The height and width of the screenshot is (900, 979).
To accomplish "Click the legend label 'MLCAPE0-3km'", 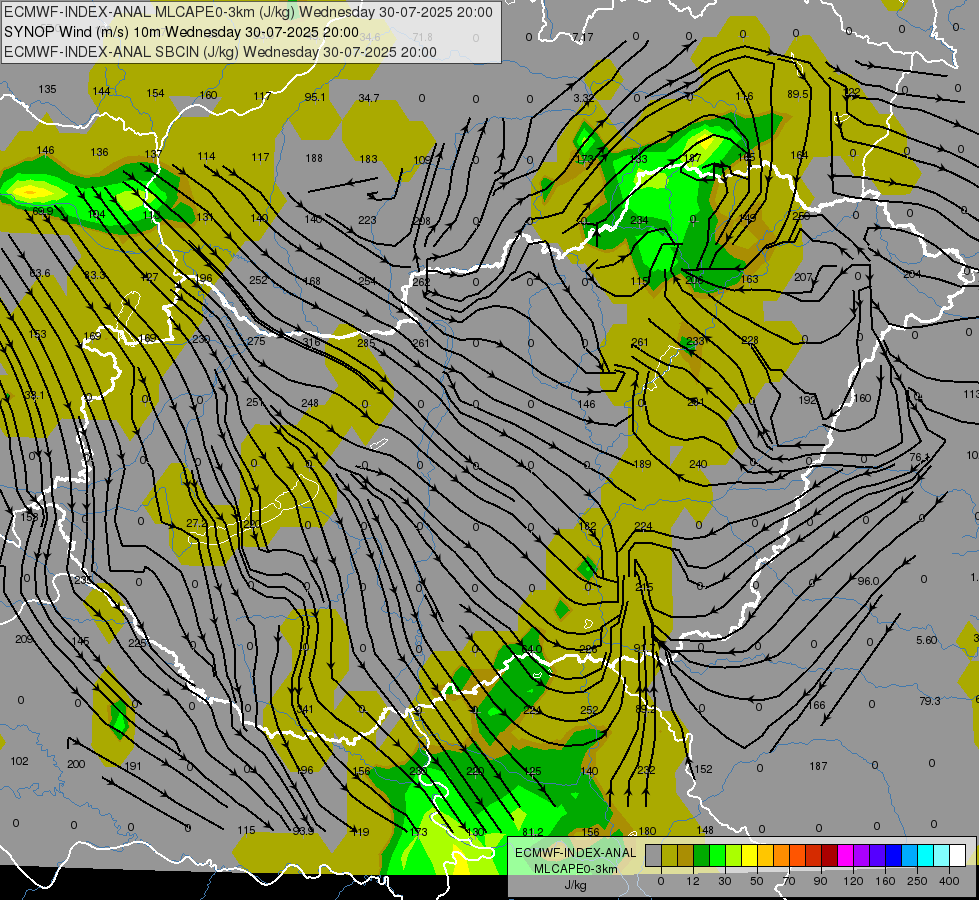I will [x=576, y=869].
